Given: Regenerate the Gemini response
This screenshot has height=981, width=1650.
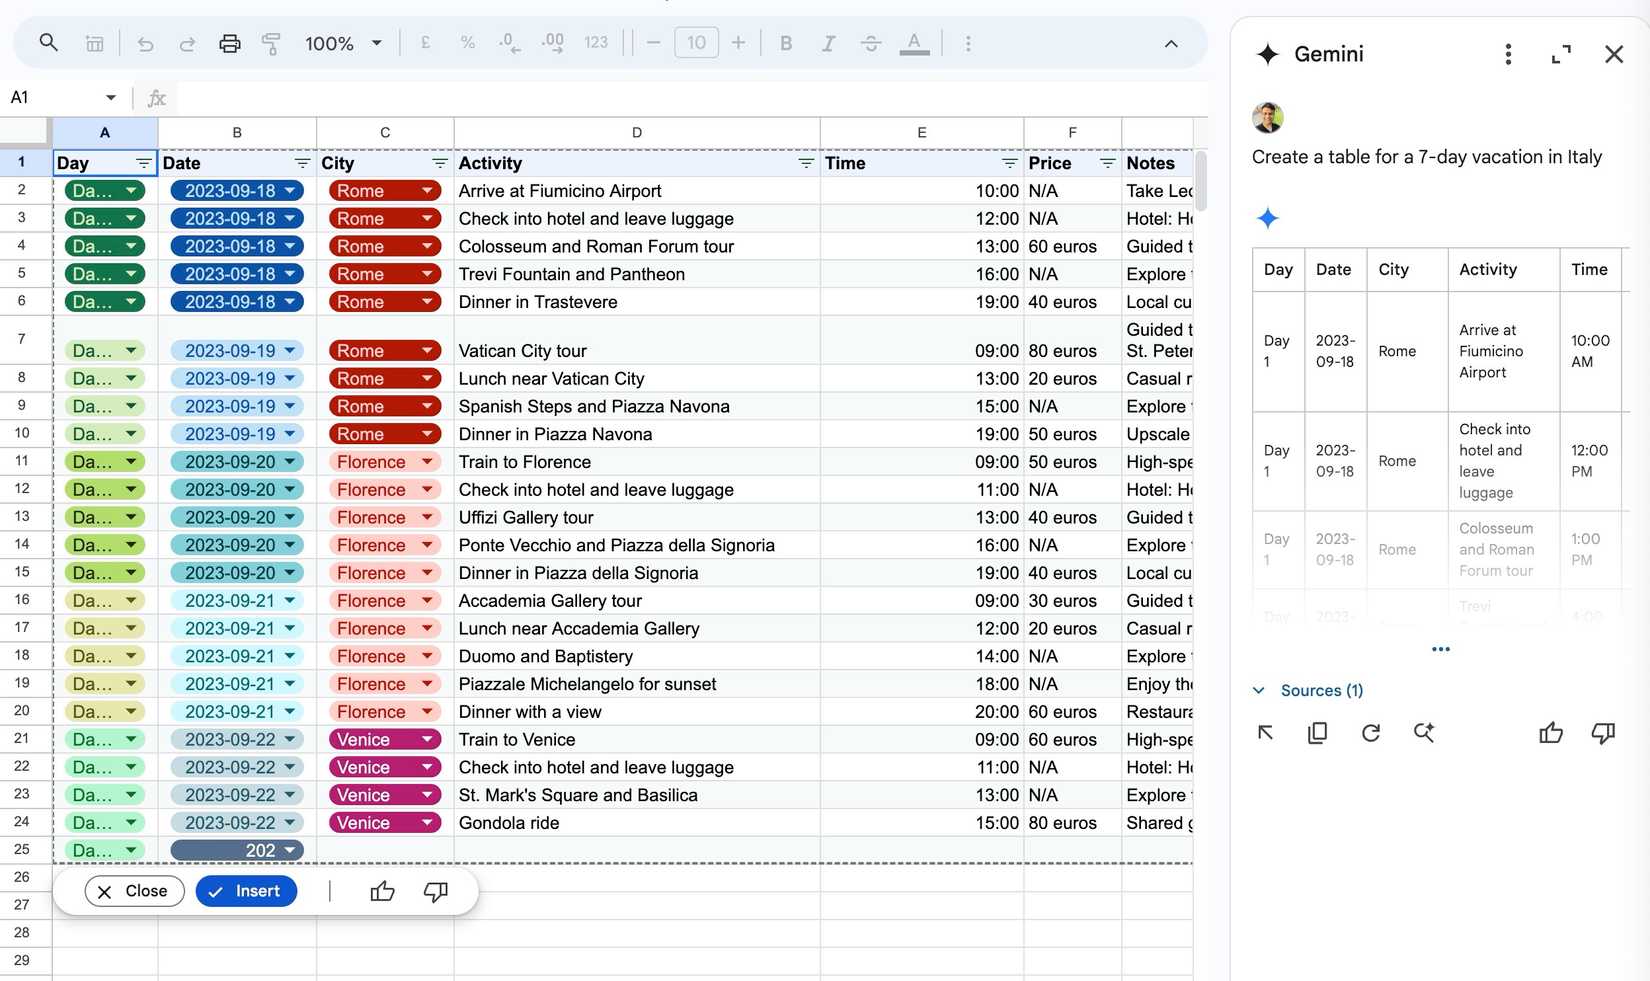Looking at the screenshot, I should 1371,733.
